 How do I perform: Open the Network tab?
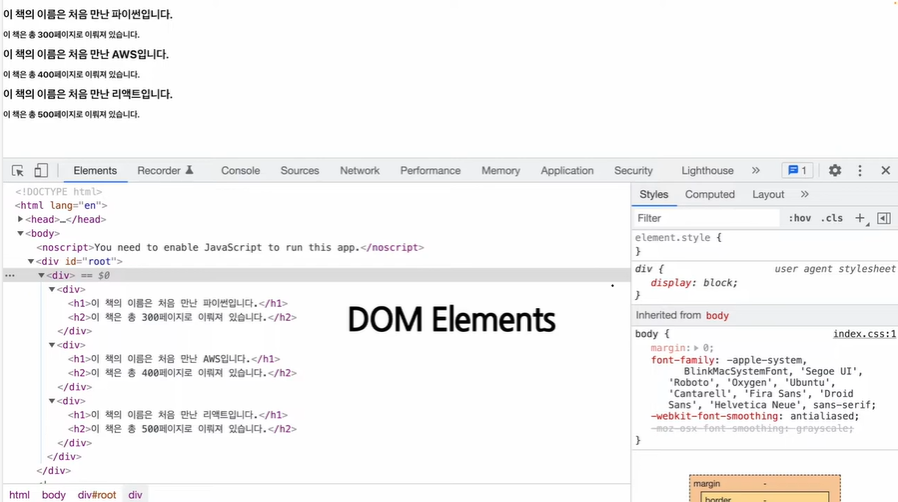click(x=360, y=171)
